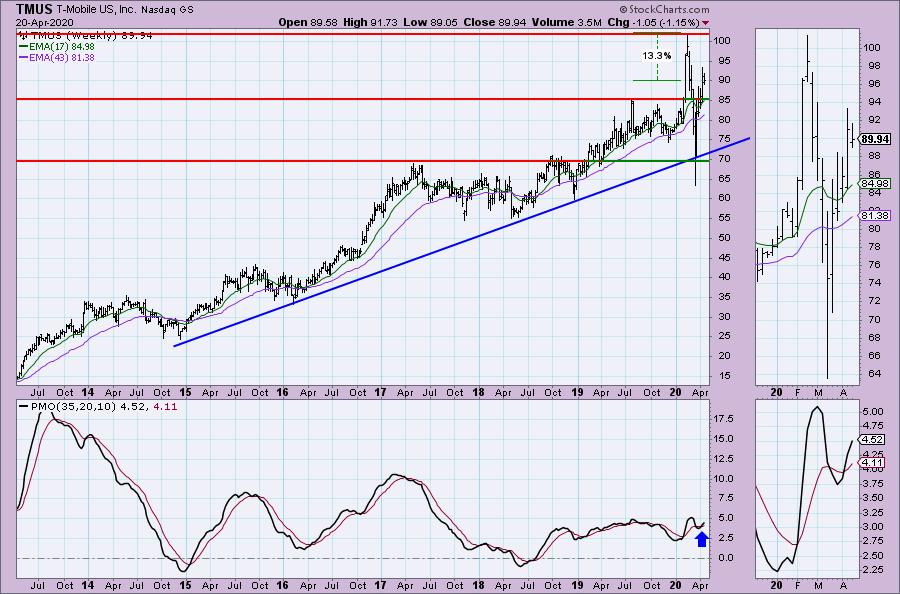Click the TMUS (Weekly) 89.94 legend label
Image resolution: width=900 pixels, height=594 pixels.
pyautogui.click(x=86, y=36)
